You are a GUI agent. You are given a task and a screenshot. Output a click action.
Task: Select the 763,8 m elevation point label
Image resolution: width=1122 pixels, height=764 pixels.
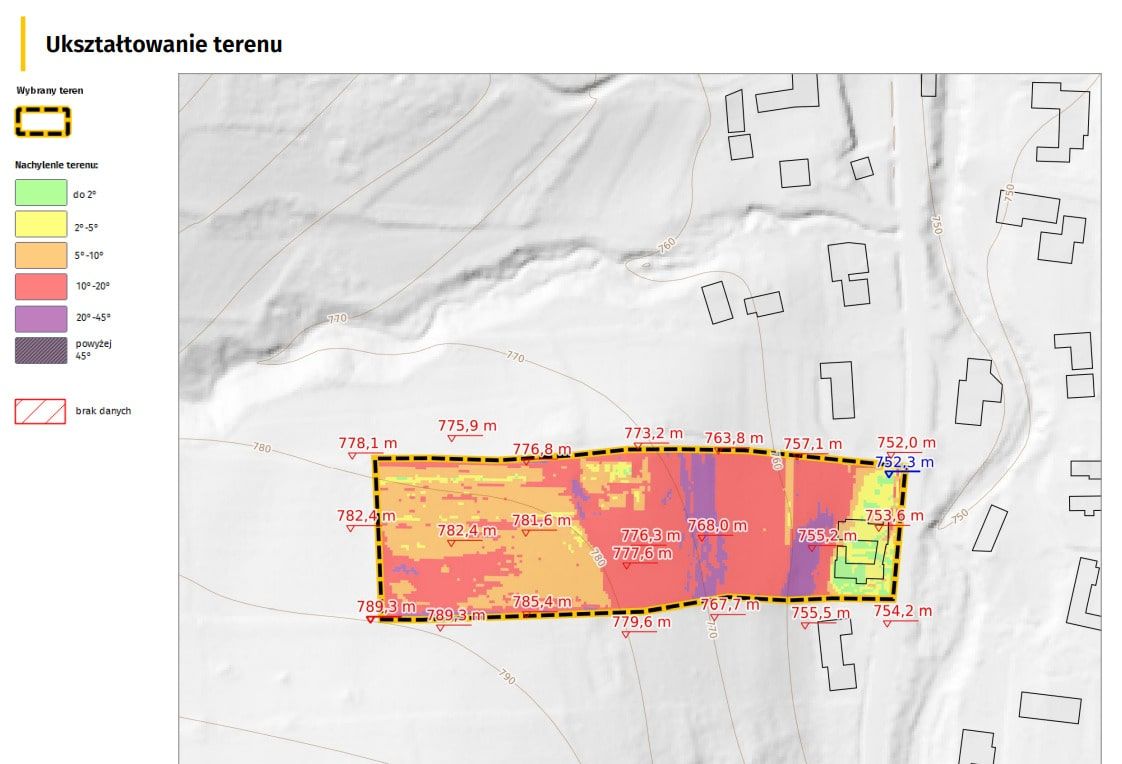733,438
